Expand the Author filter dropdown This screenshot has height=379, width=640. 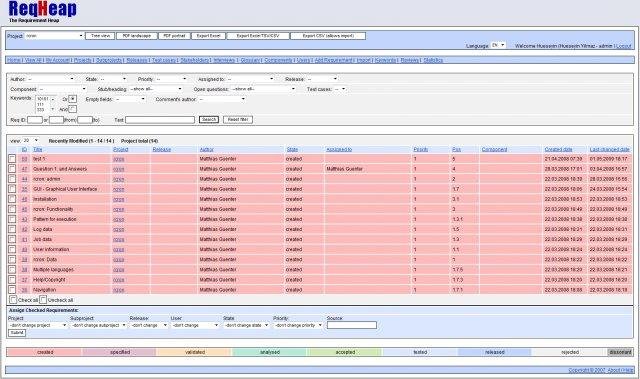click(x=51, y=79)
